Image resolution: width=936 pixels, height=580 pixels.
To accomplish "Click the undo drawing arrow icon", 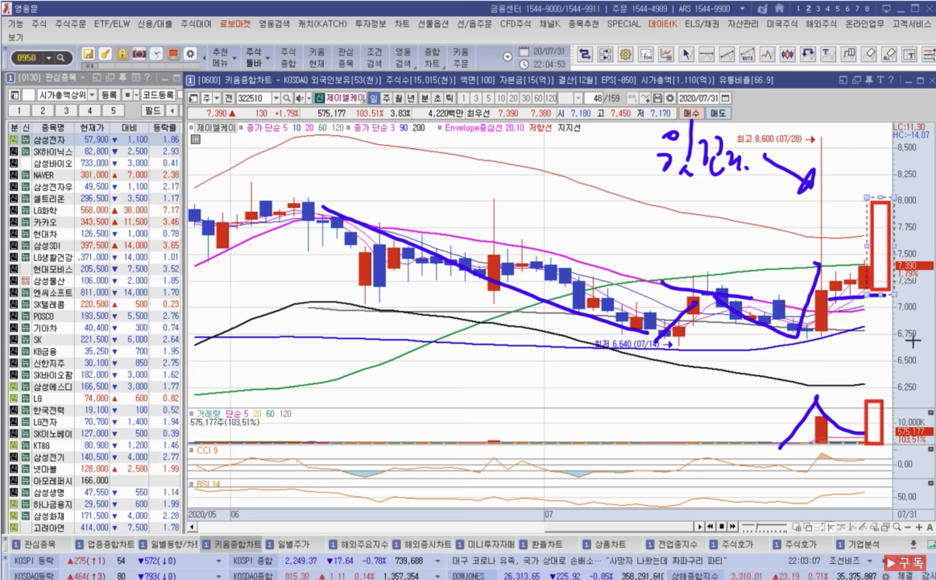I will (808, 55).
